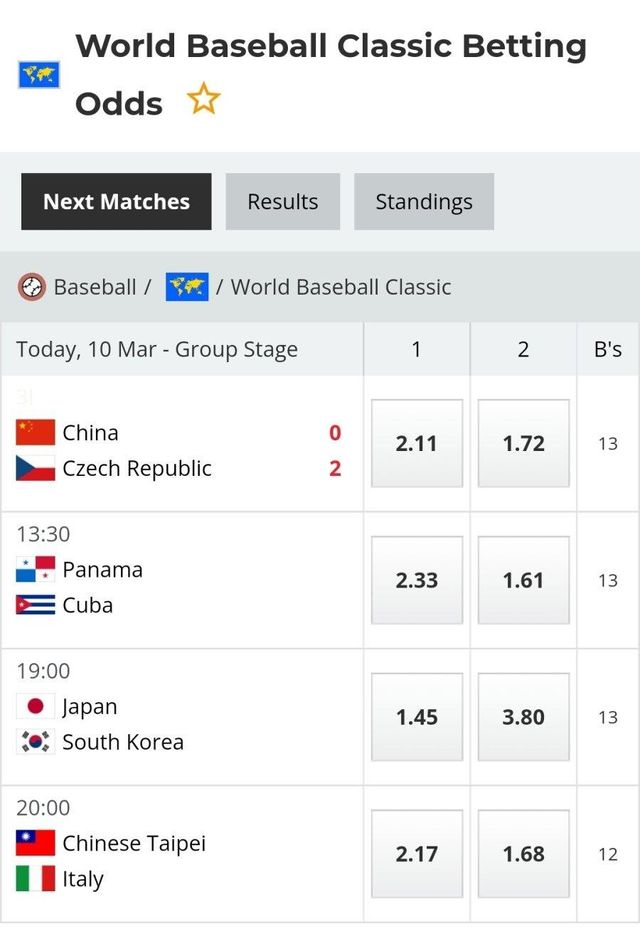
Task: Click the Italy flag icon
Action: click(35, 879)
